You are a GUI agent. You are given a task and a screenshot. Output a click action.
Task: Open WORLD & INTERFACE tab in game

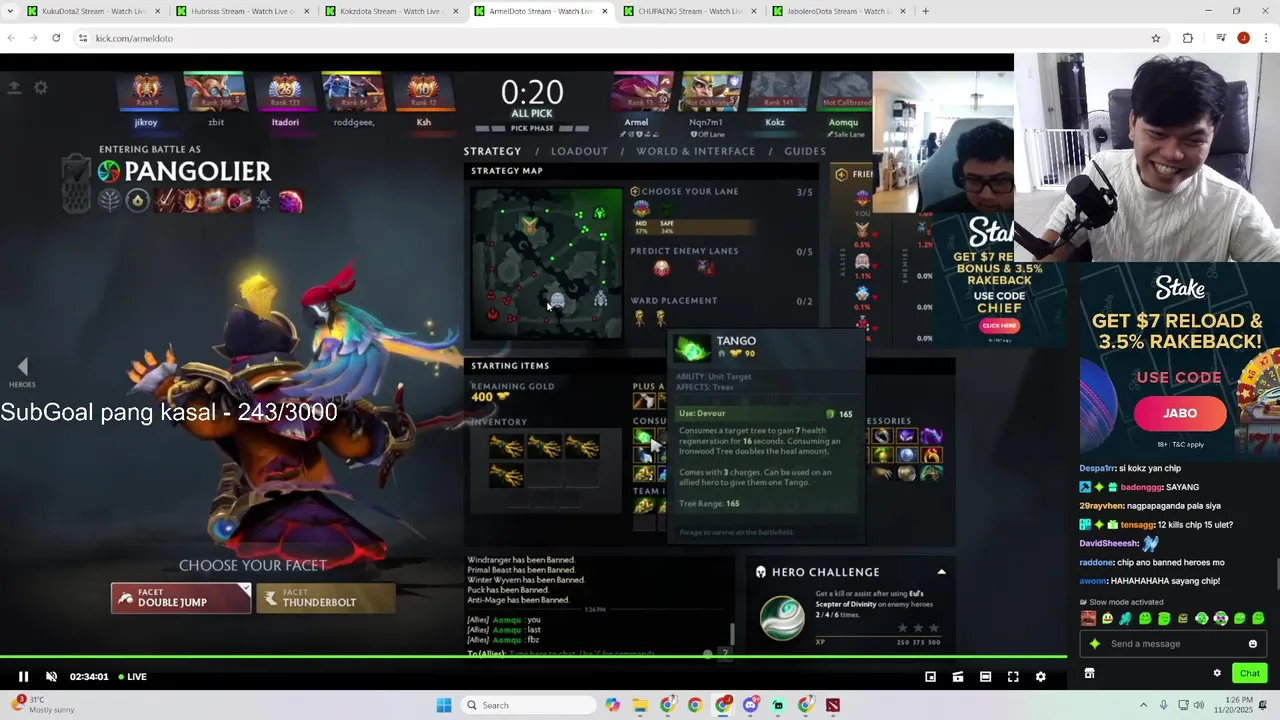pos(696,151)
